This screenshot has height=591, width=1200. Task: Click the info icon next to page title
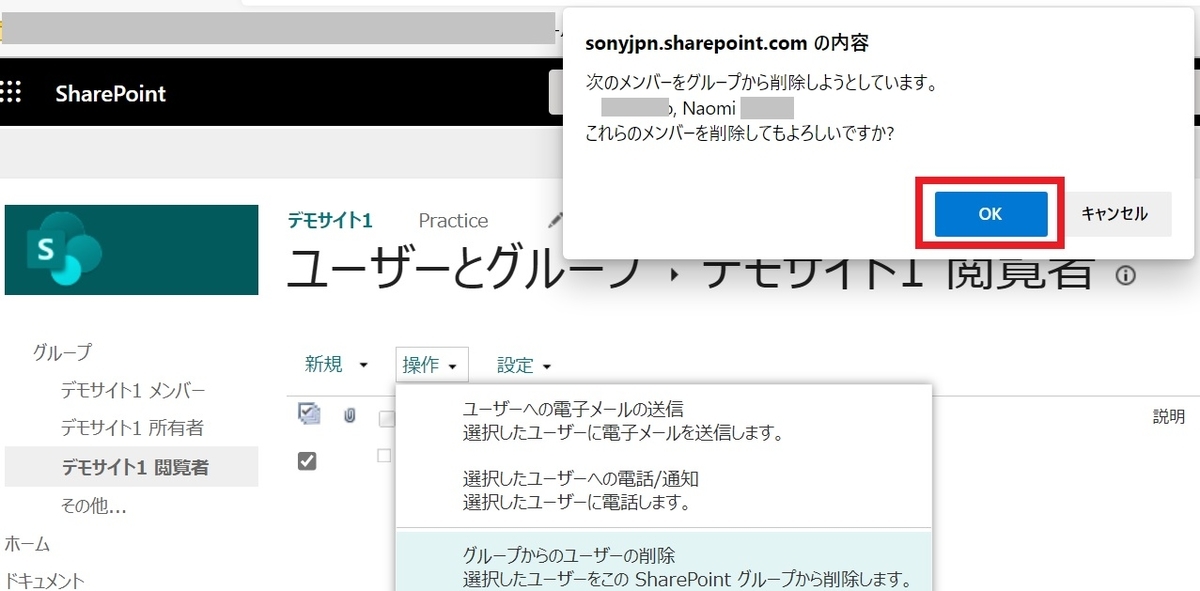click(x=1125, y=275)
